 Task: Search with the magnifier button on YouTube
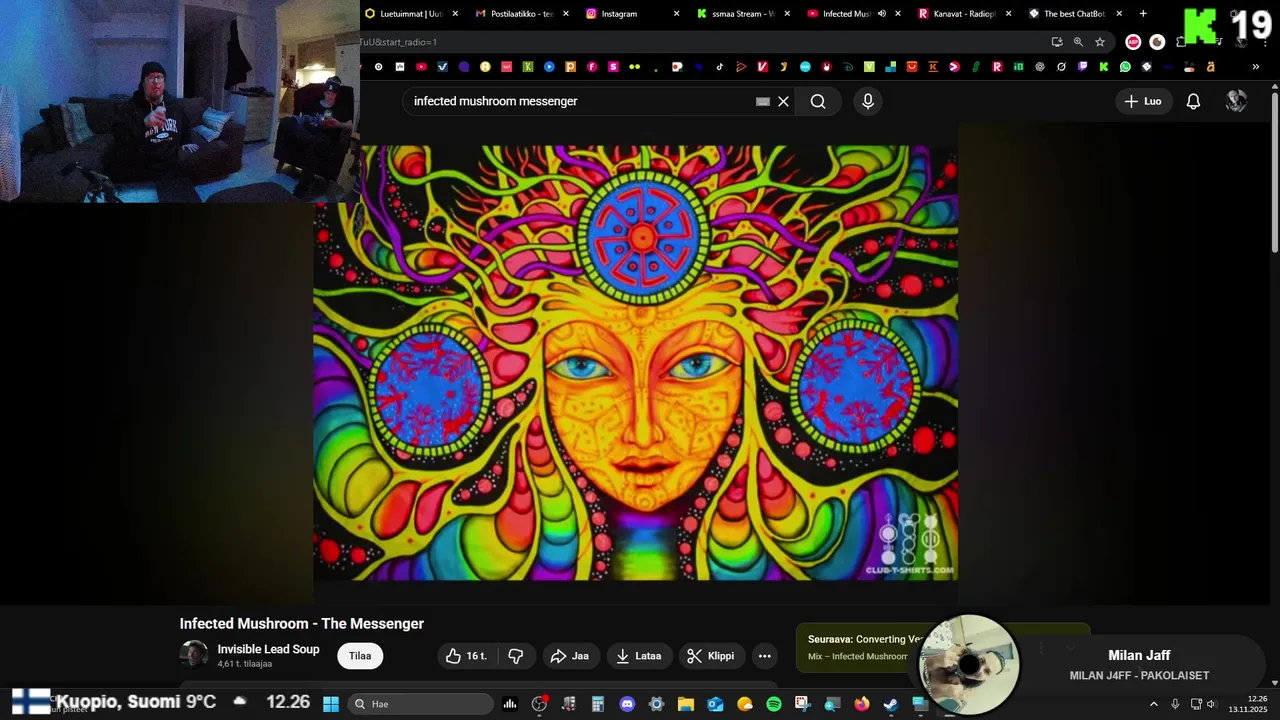point(818,101)
